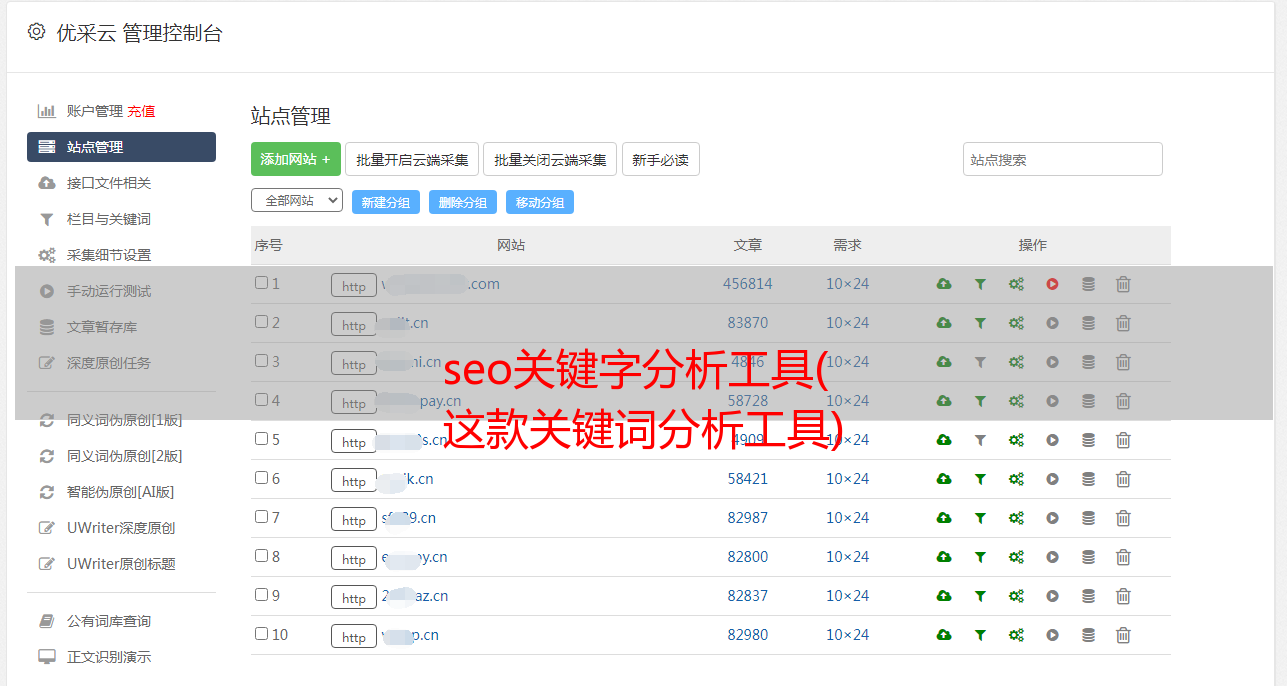Image resolution: width=1287 pixels, height=686 pixels.
Task: Open UWriter深度原创 in the sidebar
Action: click(121, 528)
